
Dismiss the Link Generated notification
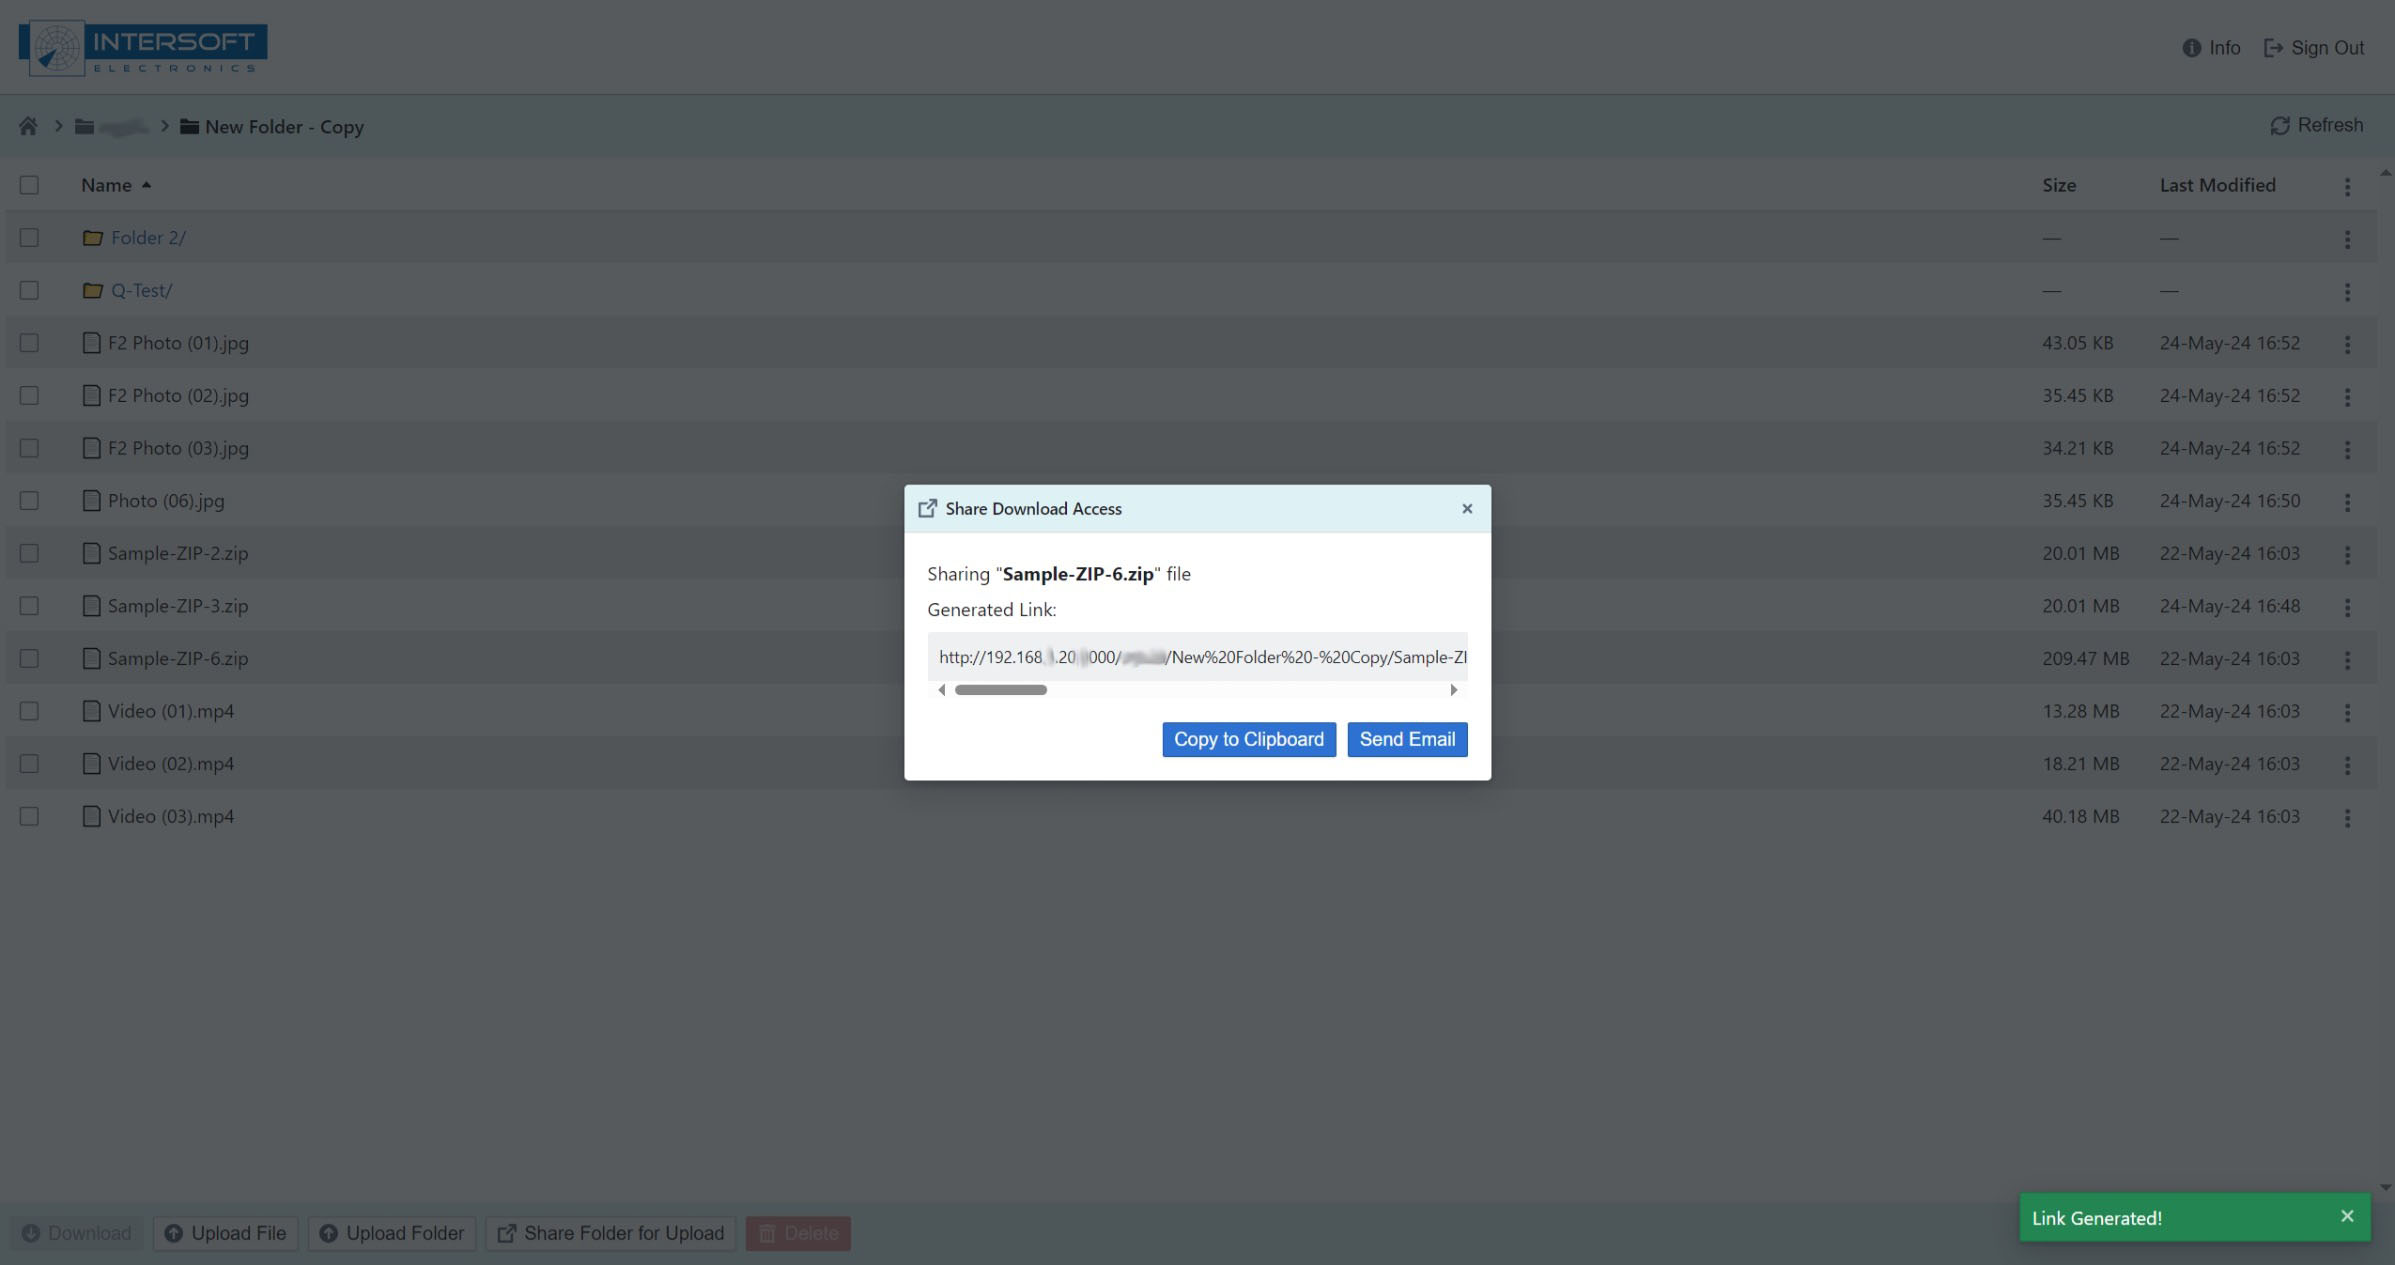2347,1216
